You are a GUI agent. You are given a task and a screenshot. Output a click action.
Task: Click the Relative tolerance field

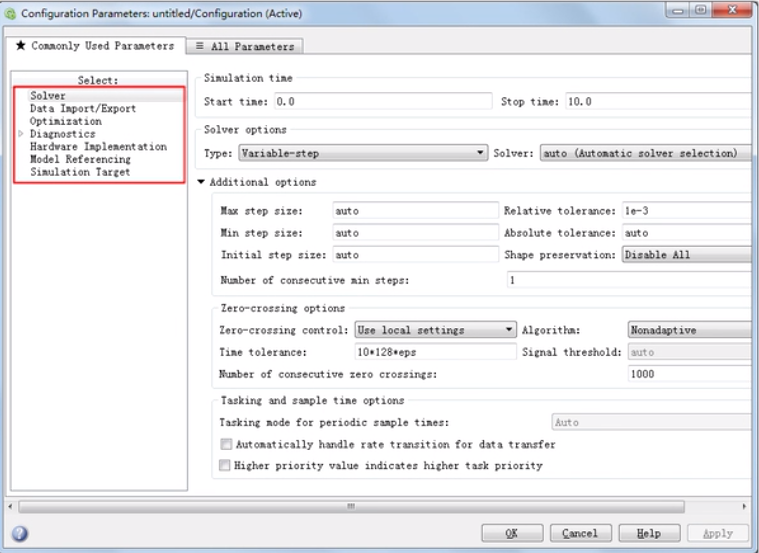pos(687,211)
